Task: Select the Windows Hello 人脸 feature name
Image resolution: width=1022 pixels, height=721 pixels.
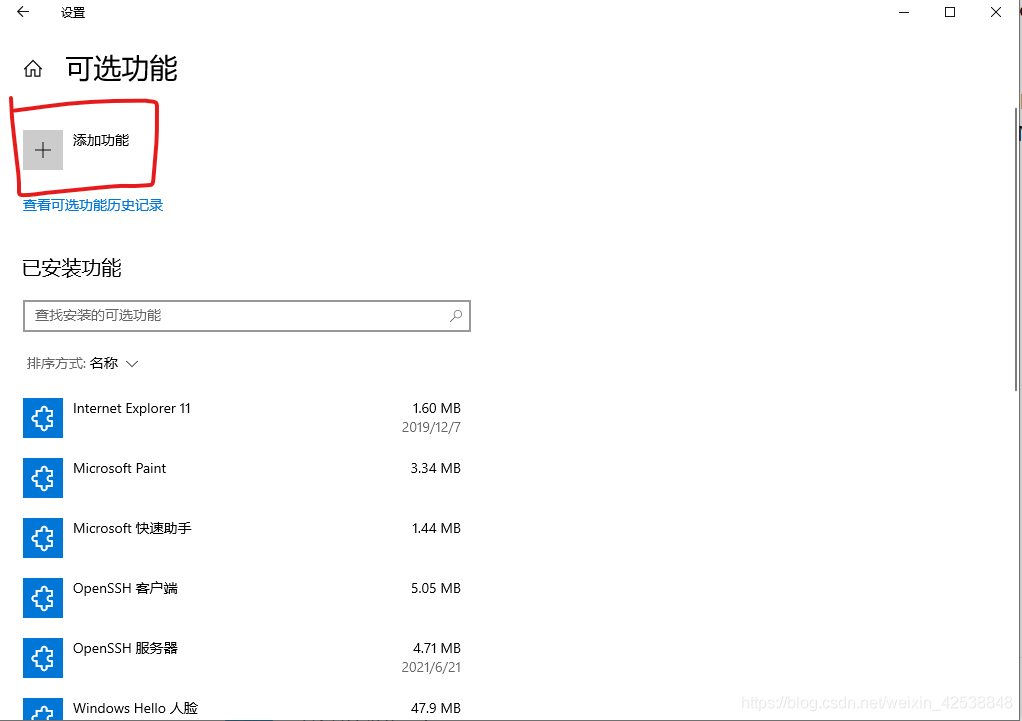Action: (x=136, y=708)
